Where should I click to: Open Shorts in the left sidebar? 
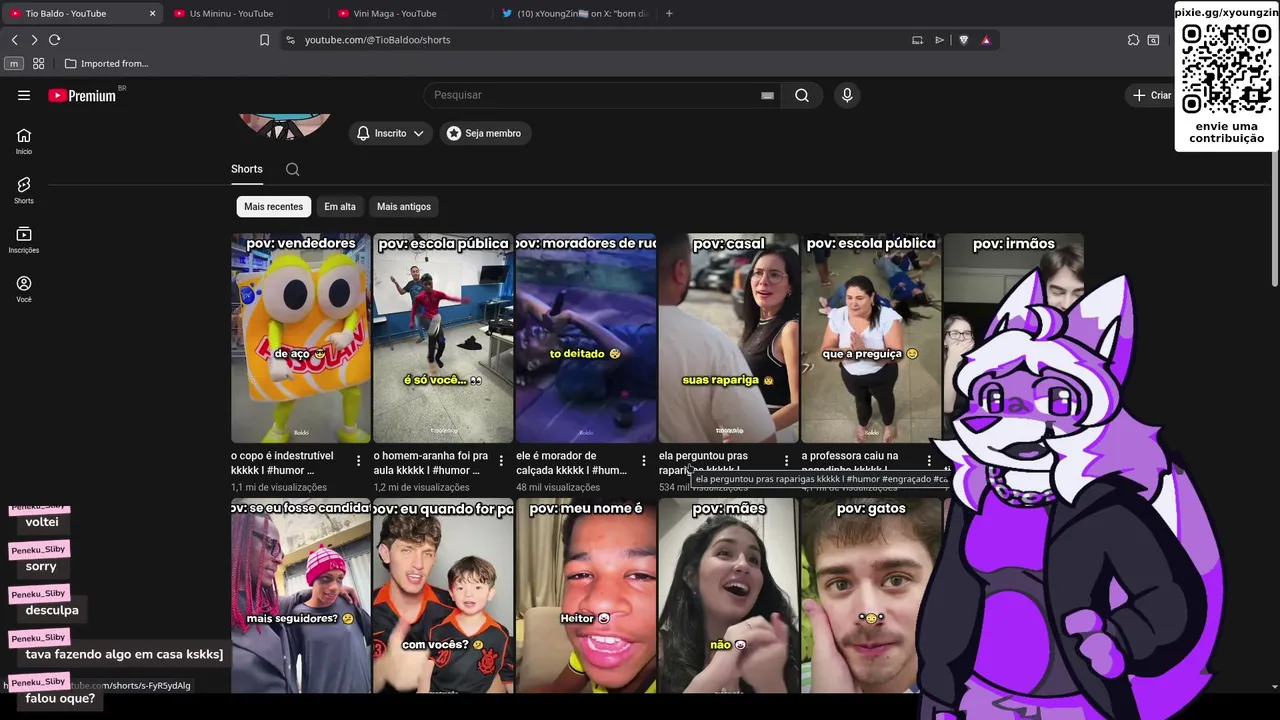point(24,190)
